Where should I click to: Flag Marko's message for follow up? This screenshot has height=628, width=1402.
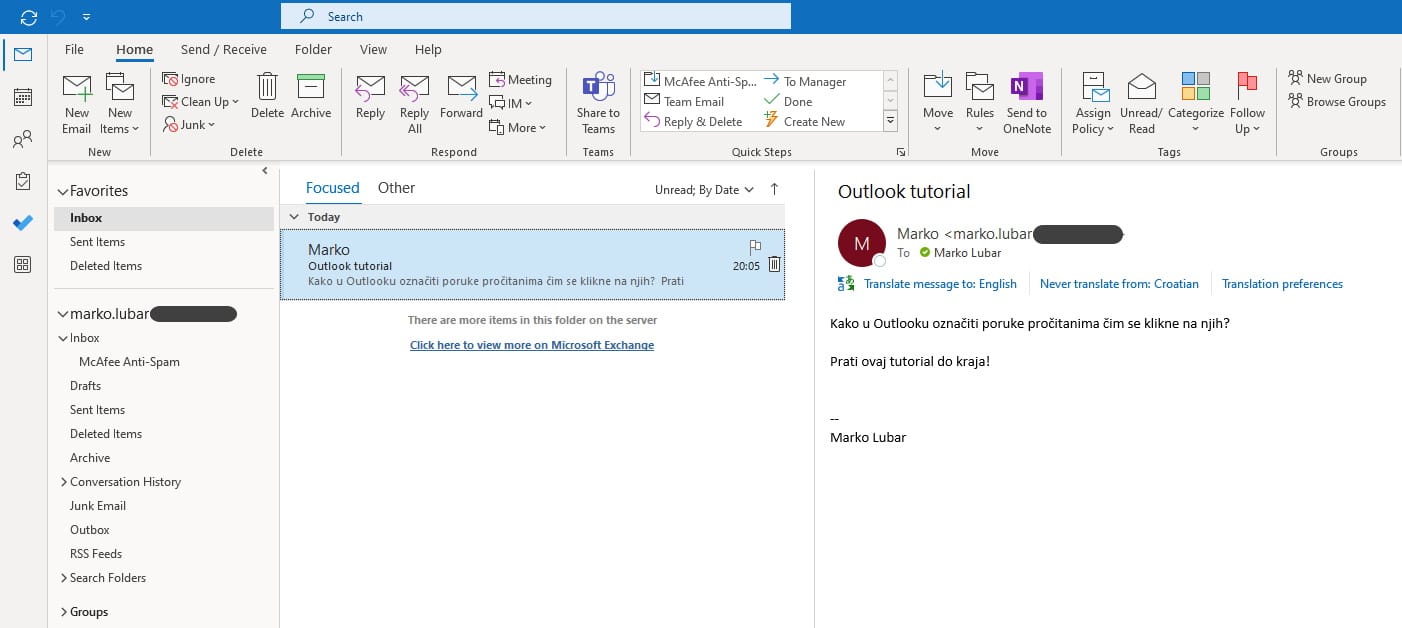[755, 247]
